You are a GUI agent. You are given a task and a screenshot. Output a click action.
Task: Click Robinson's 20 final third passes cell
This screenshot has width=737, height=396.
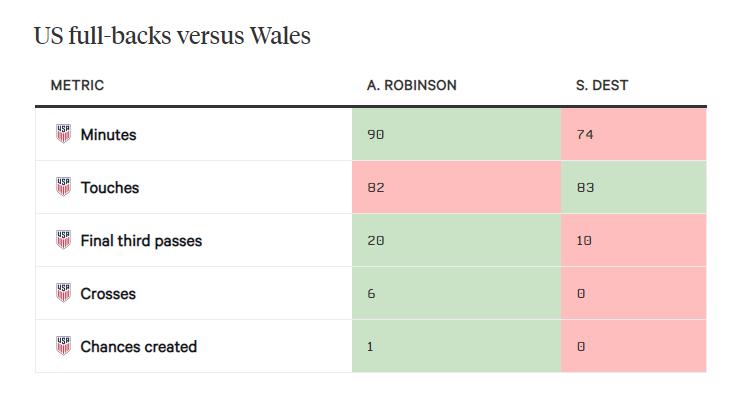click(456, 241)
